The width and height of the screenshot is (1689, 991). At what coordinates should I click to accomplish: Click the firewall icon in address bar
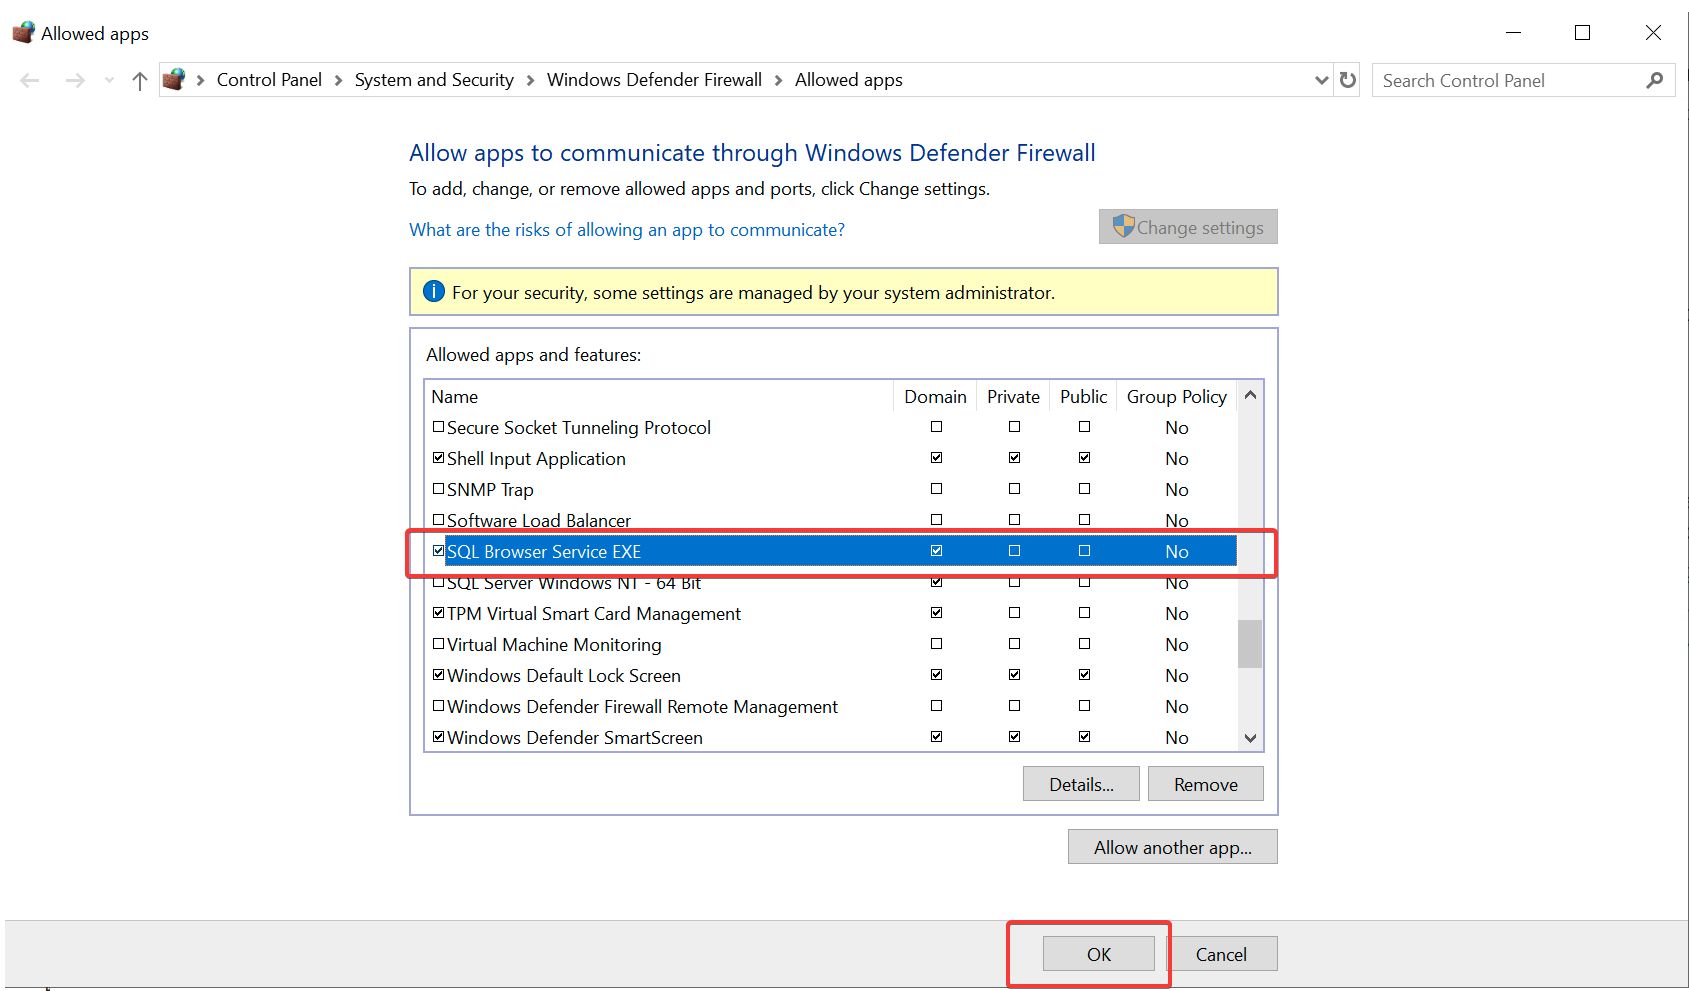(x=174, y=80)
